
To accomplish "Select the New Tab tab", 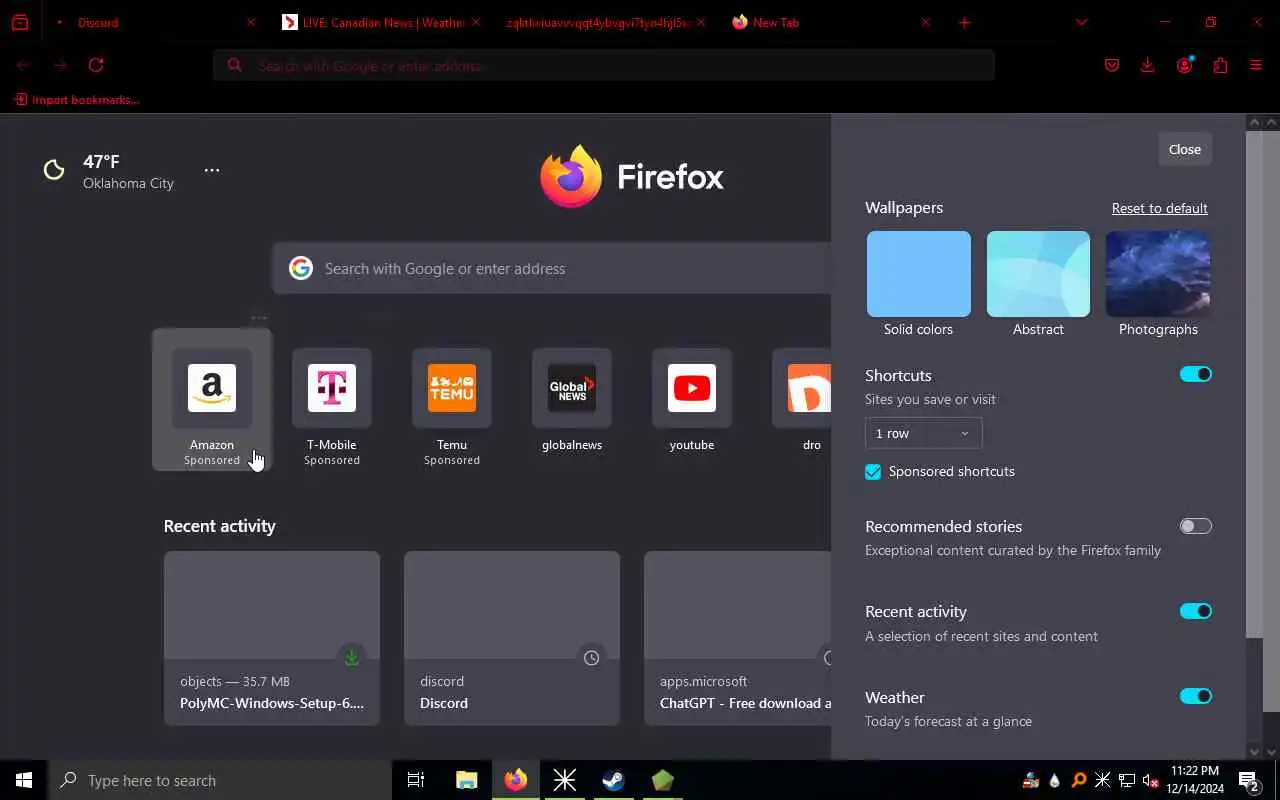I will (830, 22).
